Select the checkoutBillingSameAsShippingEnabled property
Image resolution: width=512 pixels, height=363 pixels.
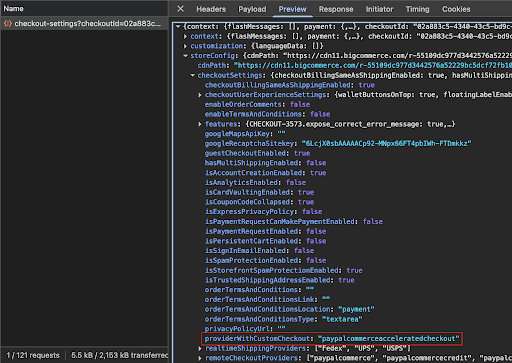(x=289, y=85)
